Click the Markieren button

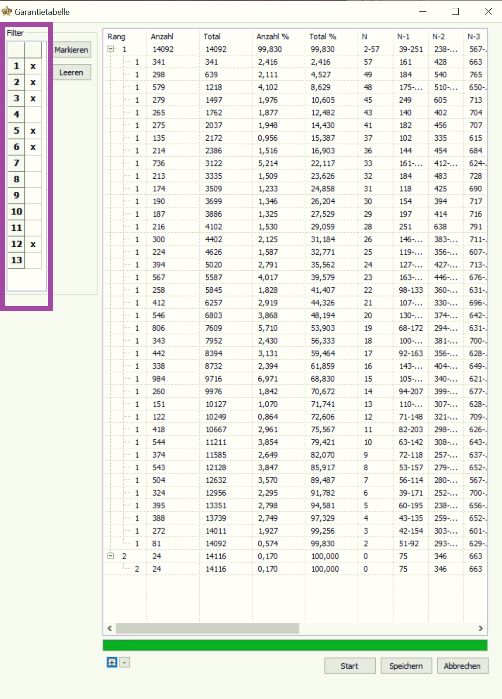coord(71,50)
